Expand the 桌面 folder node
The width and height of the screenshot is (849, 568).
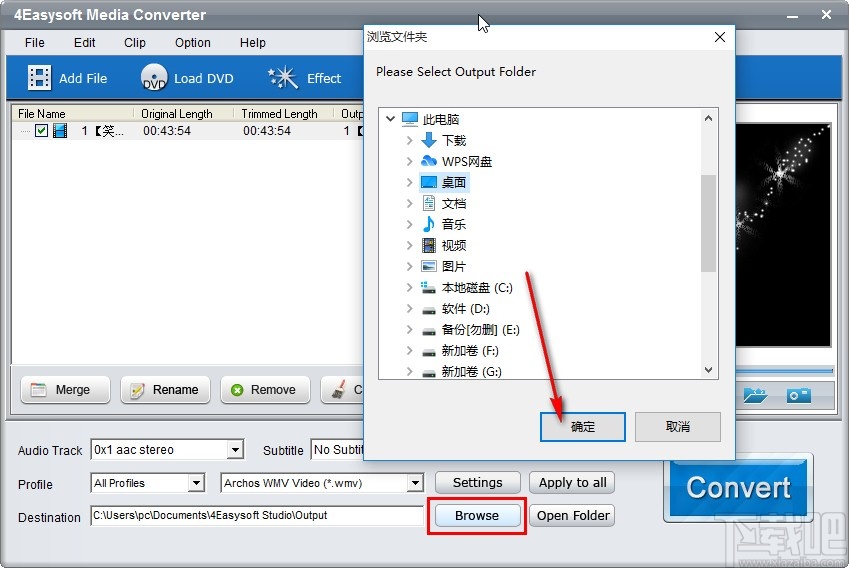[409, 182]
